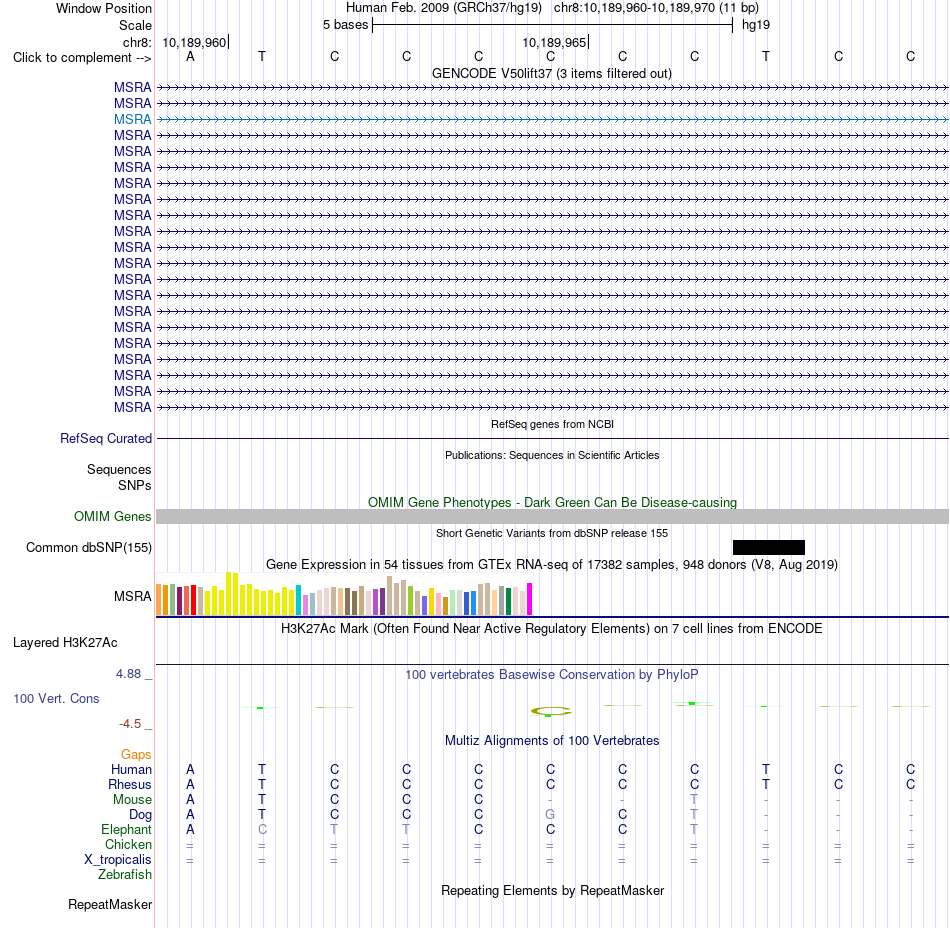Select the Elephant alignment row label

126,829
